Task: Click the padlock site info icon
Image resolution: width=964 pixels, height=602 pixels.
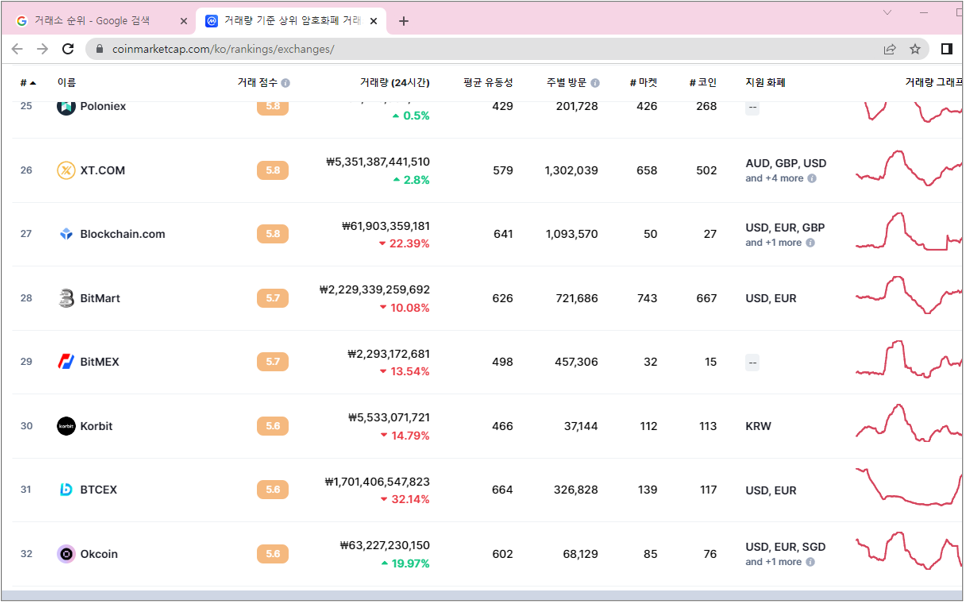Action: pos(100,49)
